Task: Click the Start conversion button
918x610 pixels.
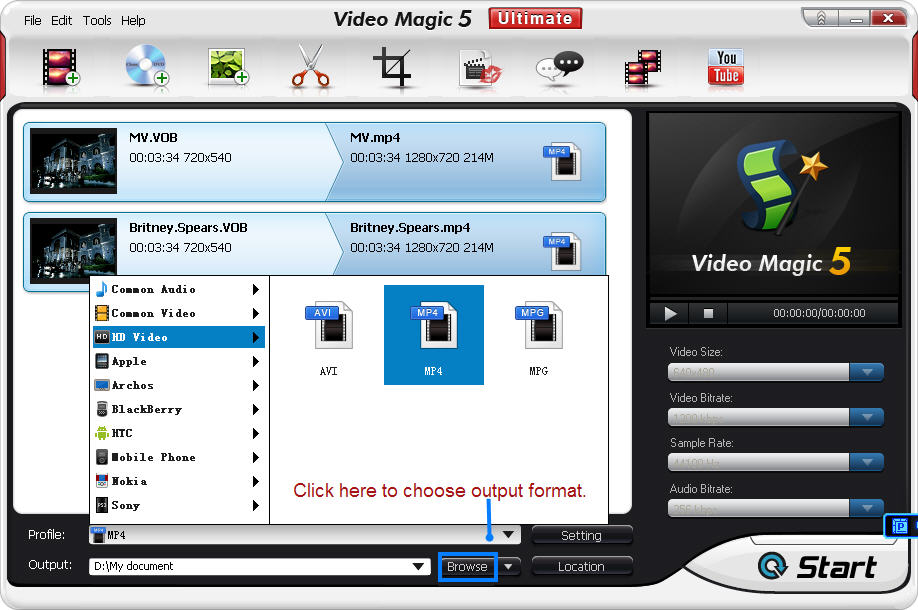Action: tap(818, 566)
